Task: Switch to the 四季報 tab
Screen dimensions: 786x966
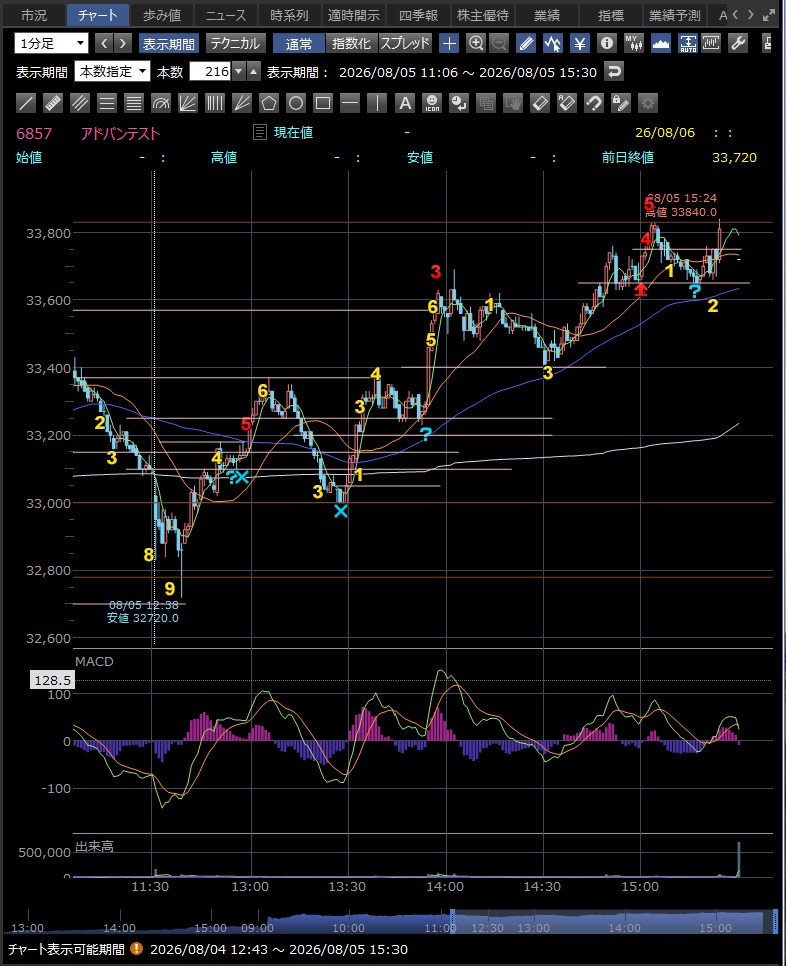Action: [x=418, y=15]
